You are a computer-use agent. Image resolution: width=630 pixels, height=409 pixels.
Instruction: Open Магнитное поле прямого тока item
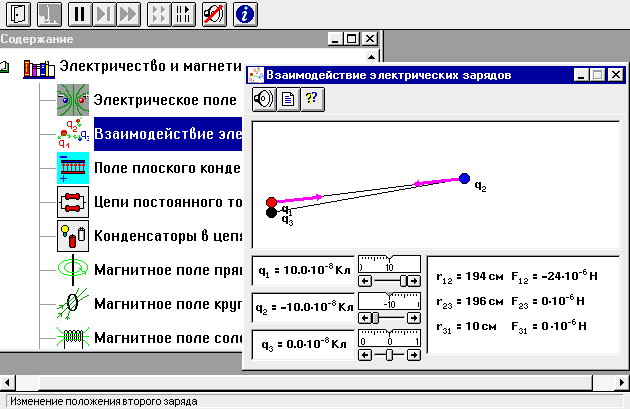tap(168, 270)
